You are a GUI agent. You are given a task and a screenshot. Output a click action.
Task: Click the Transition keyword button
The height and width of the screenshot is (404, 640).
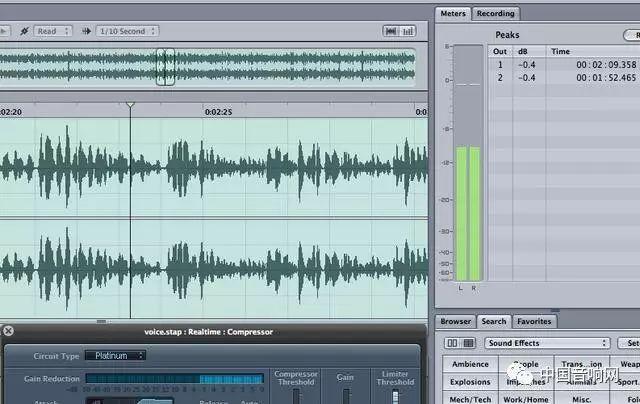(582, 364)
